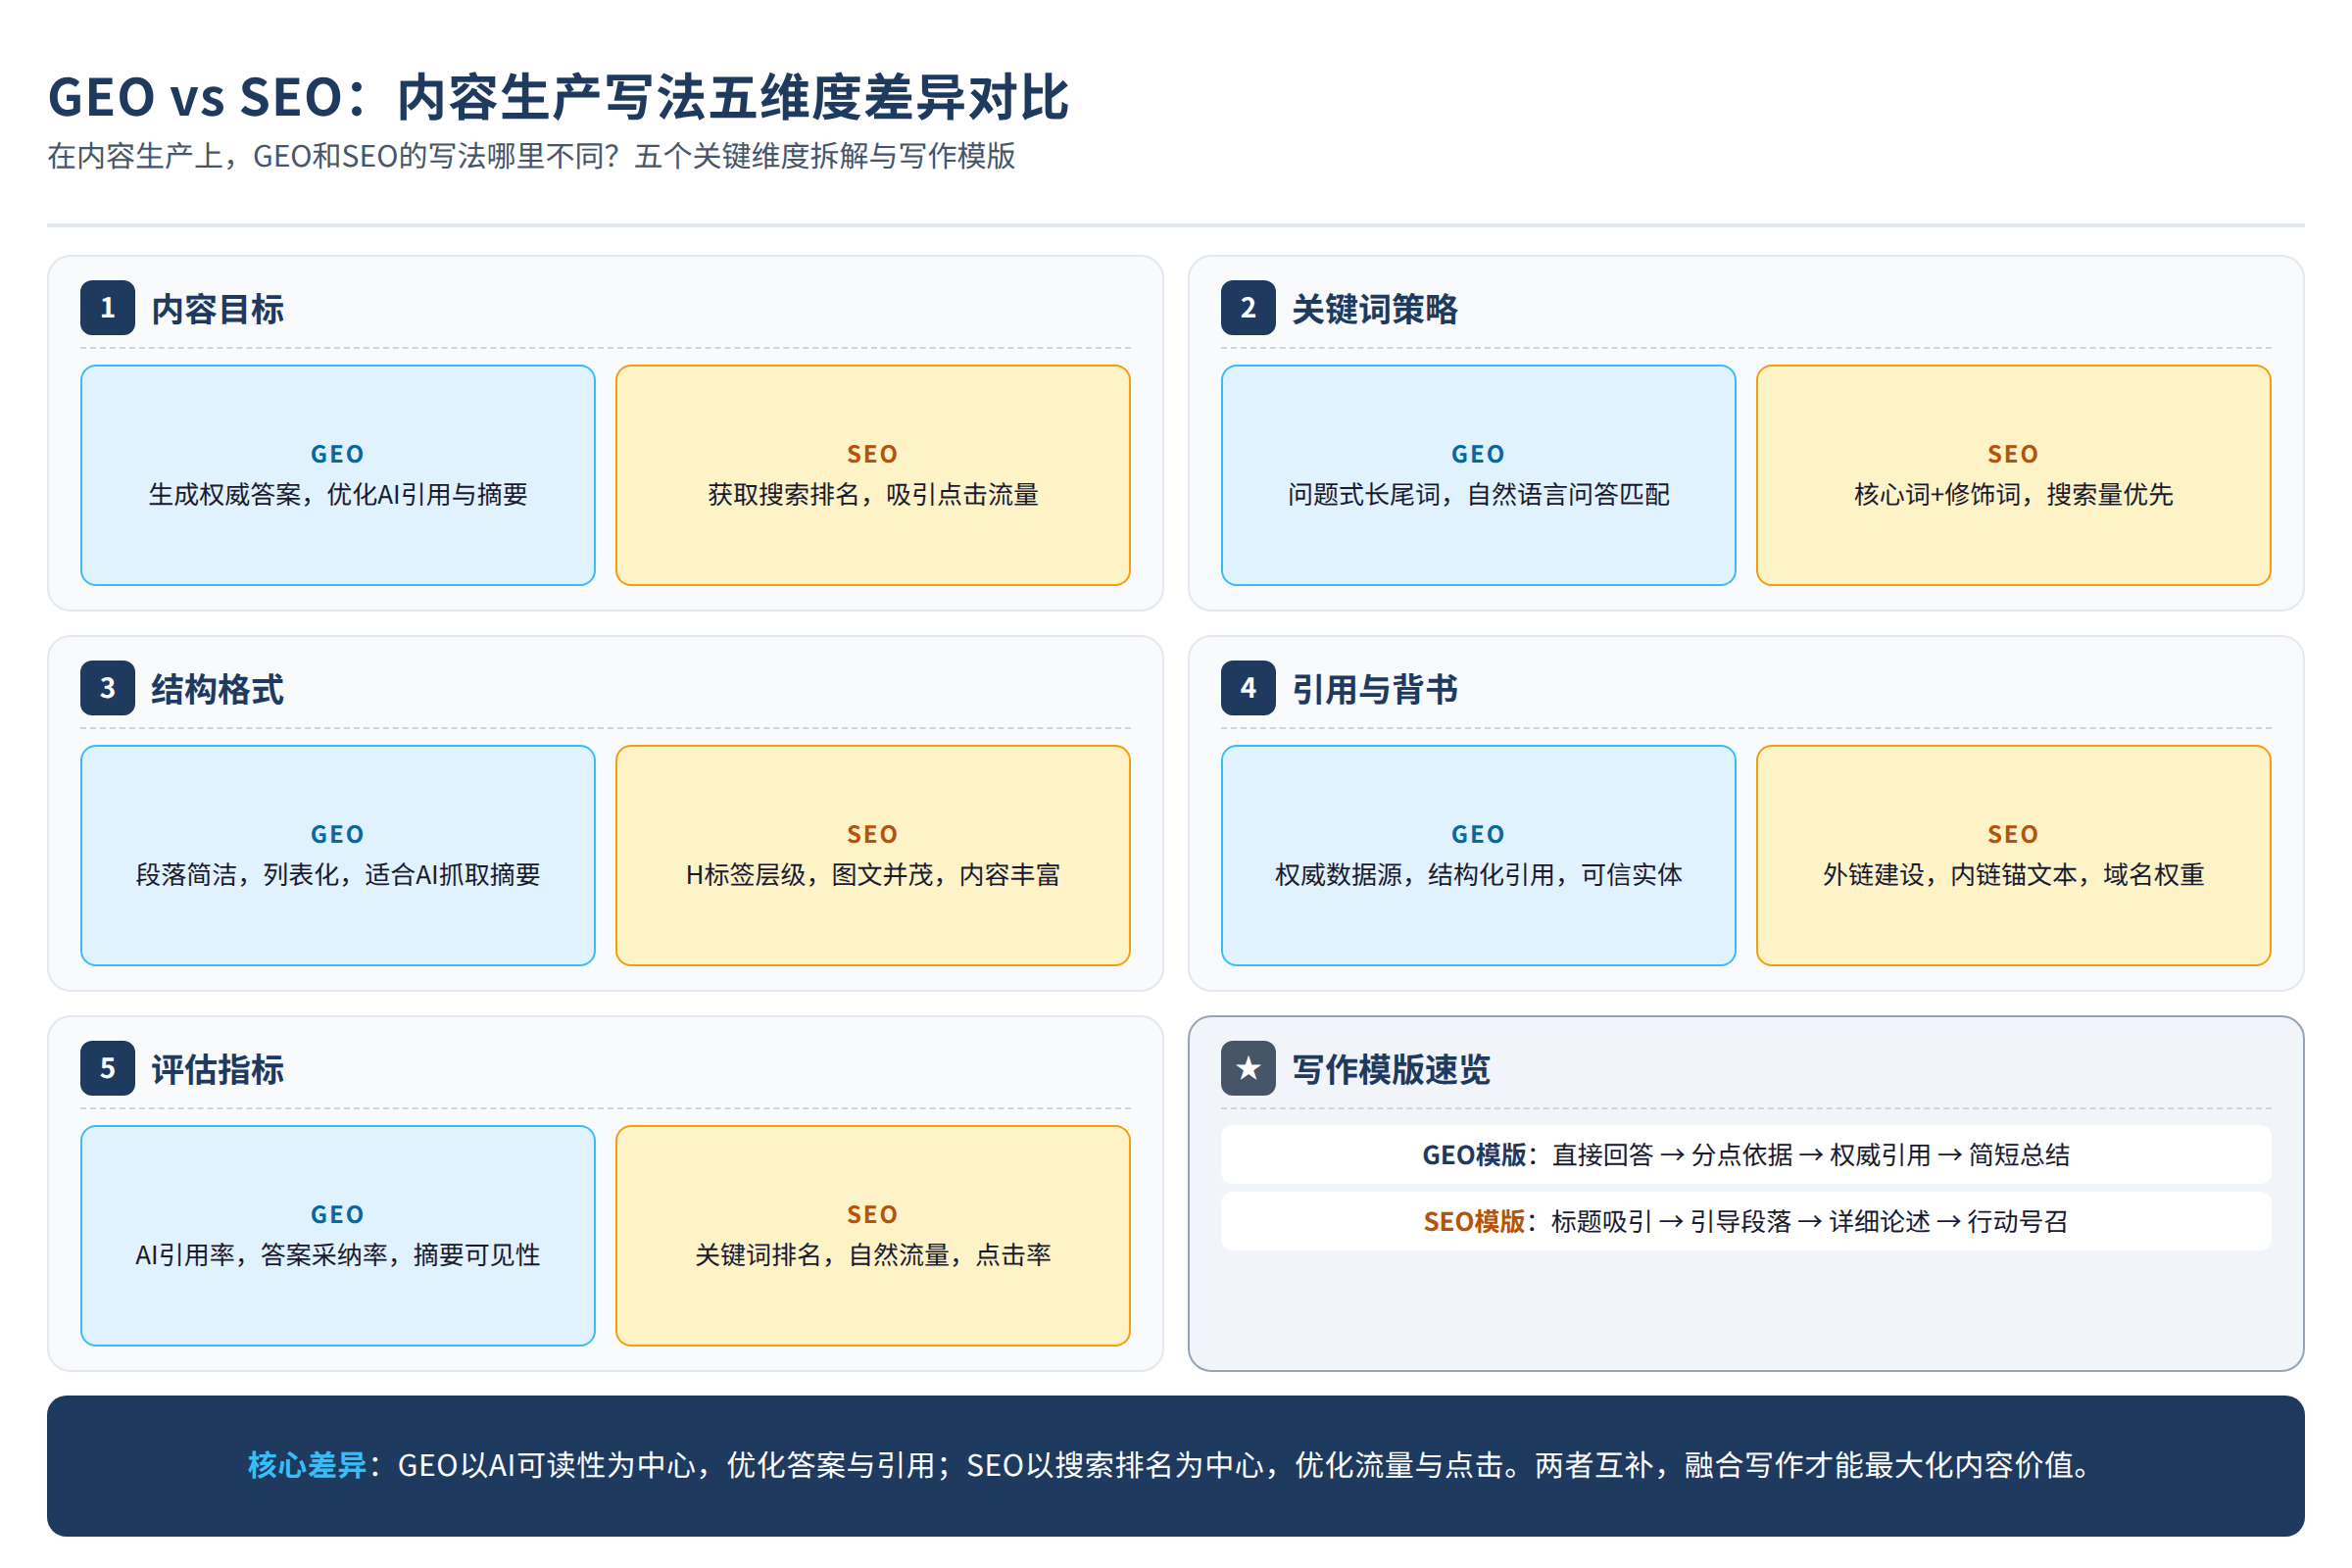Click the SEO模版 row 标题吸引 → 引导段落
This screenshot has height=1568, width=2352.
1746,1220
